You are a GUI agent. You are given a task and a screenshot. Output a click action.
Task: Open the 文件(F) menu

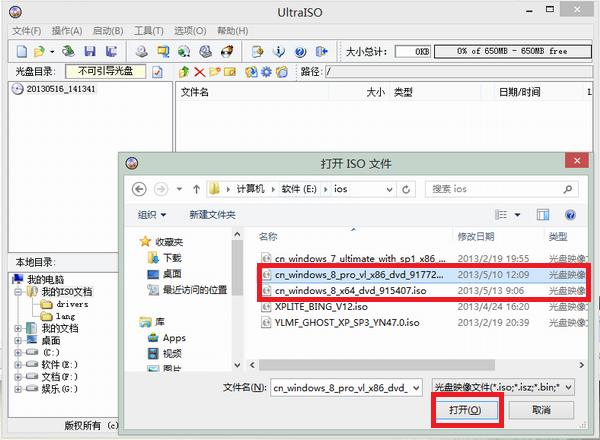point(26,31)
